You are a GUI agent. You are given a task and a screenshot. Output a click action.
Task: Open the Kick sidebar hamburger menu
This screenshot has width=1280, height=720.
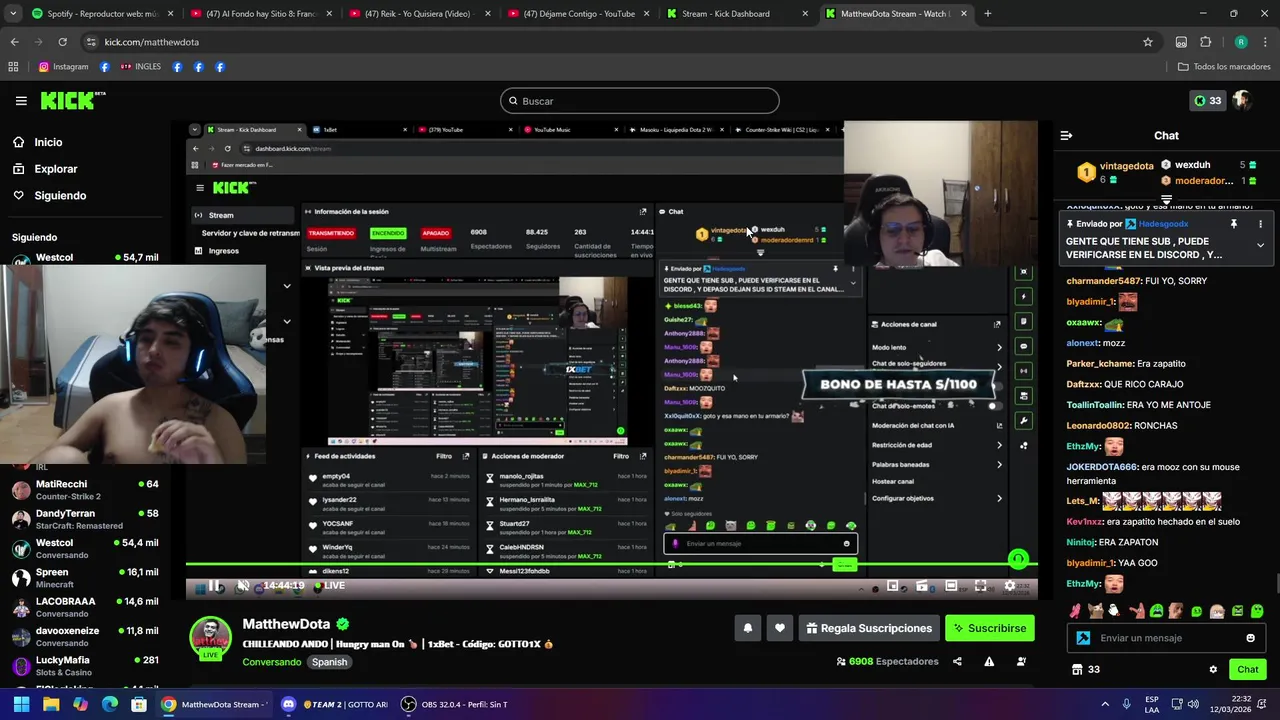tap(21, 101)
